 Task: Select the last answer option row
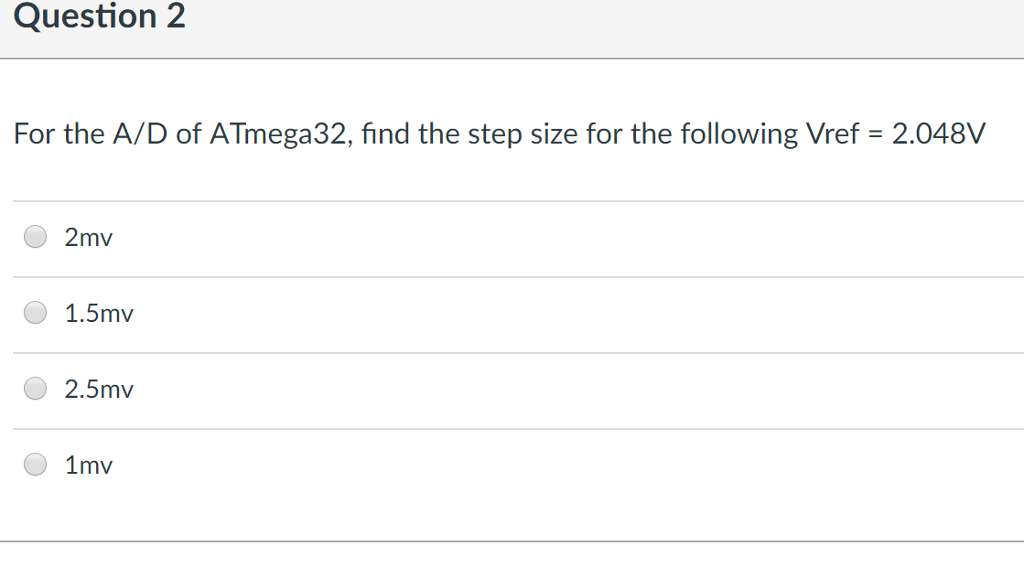click(500, 464)
